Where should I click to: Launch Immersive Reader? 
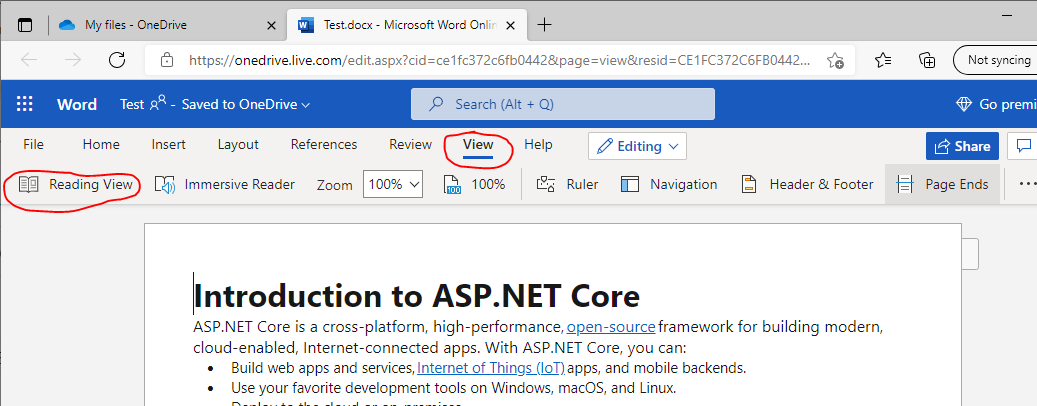coord(225,184)
